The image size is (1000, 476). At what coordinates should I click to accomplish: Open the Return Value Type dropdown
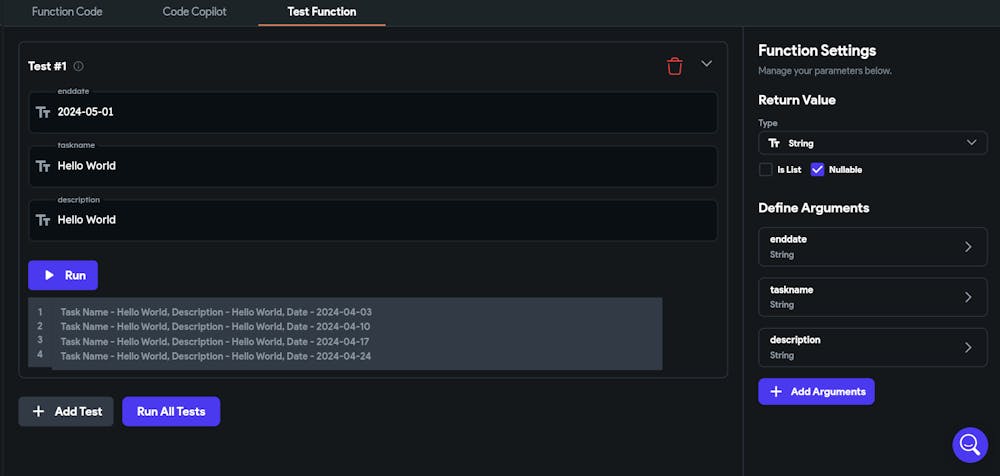tap(872, 143)
